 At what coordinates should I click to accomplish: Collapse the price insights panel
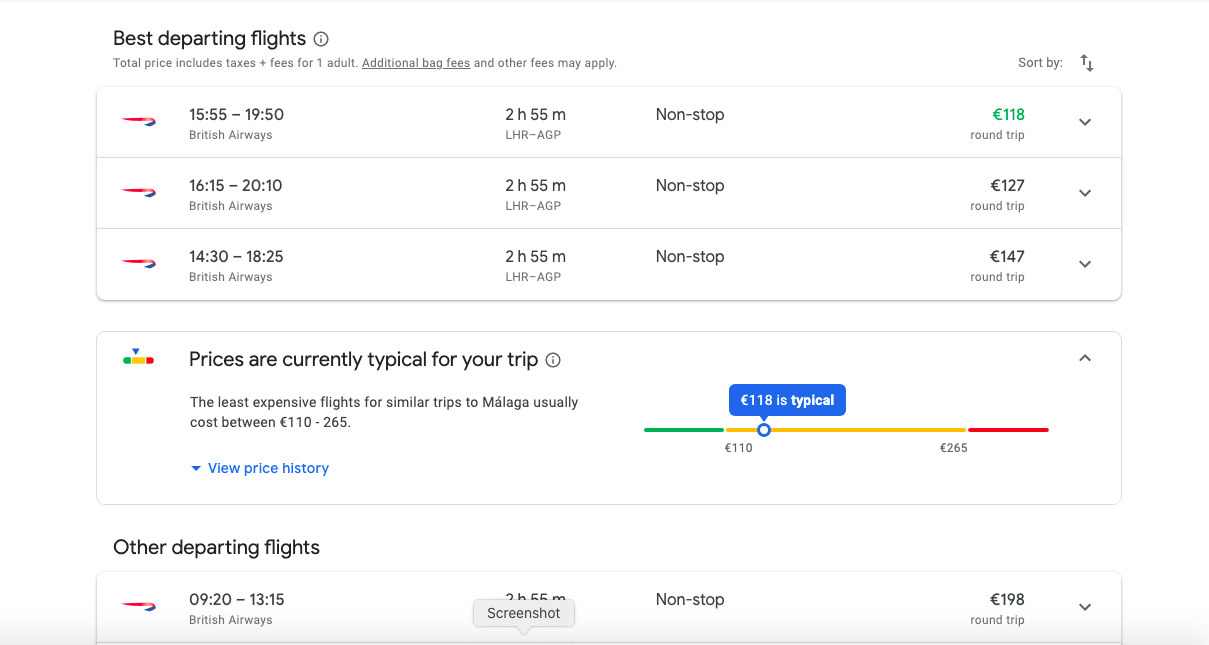pos(1085,358)
